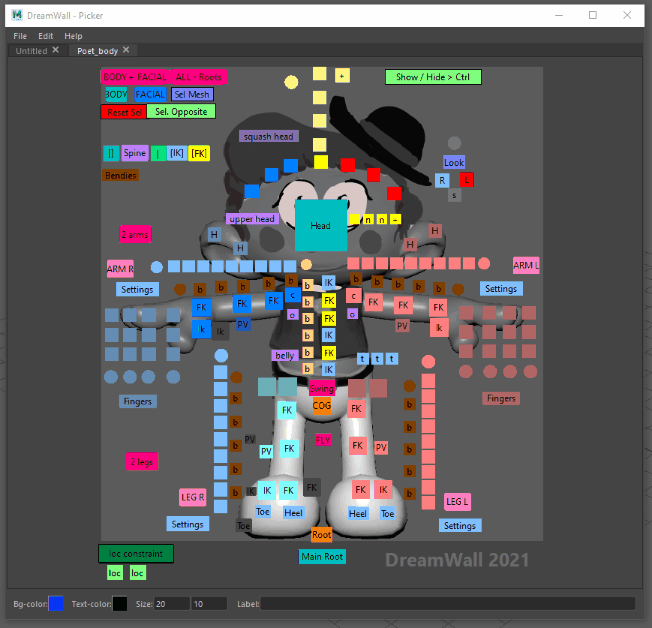Screen dimensions: 652x628
Task: Select the squash head control
Action: point(268,136)
